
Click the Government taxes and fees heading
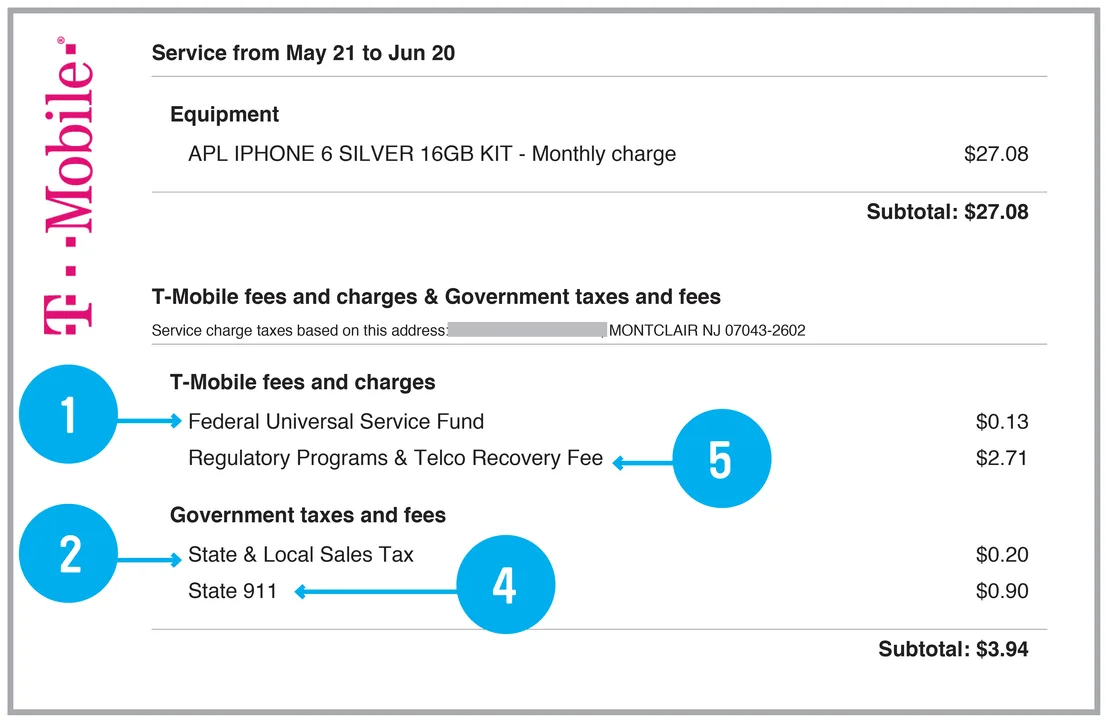308,515
